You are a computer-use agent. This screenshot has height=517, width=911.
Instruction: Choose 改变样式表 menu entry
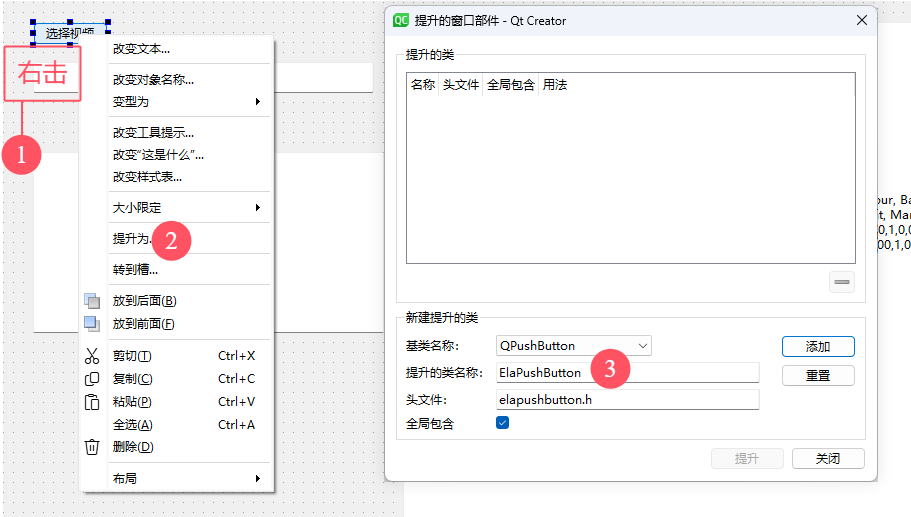(x=148, y=177)
